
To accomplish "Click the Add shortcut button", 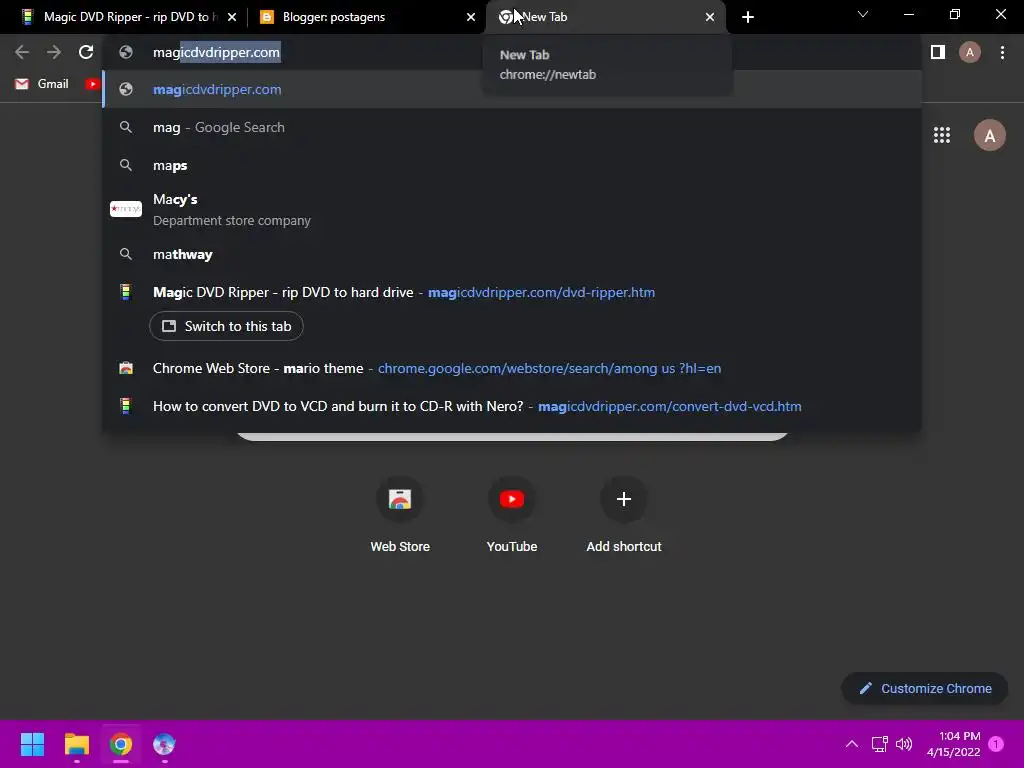I will coord(624,516).
